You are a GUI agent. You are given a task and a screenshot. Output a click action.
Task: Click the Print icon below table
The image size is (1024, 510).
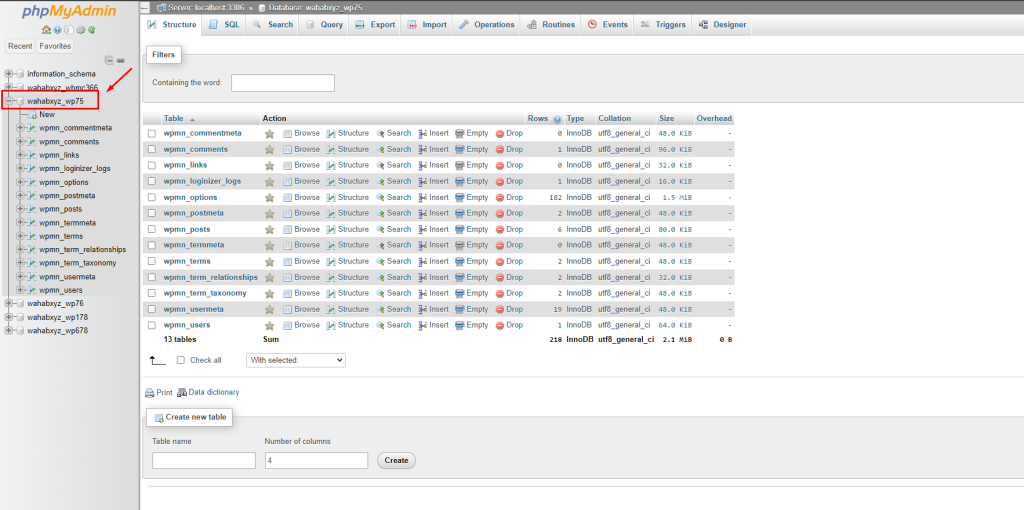(150, 393)
